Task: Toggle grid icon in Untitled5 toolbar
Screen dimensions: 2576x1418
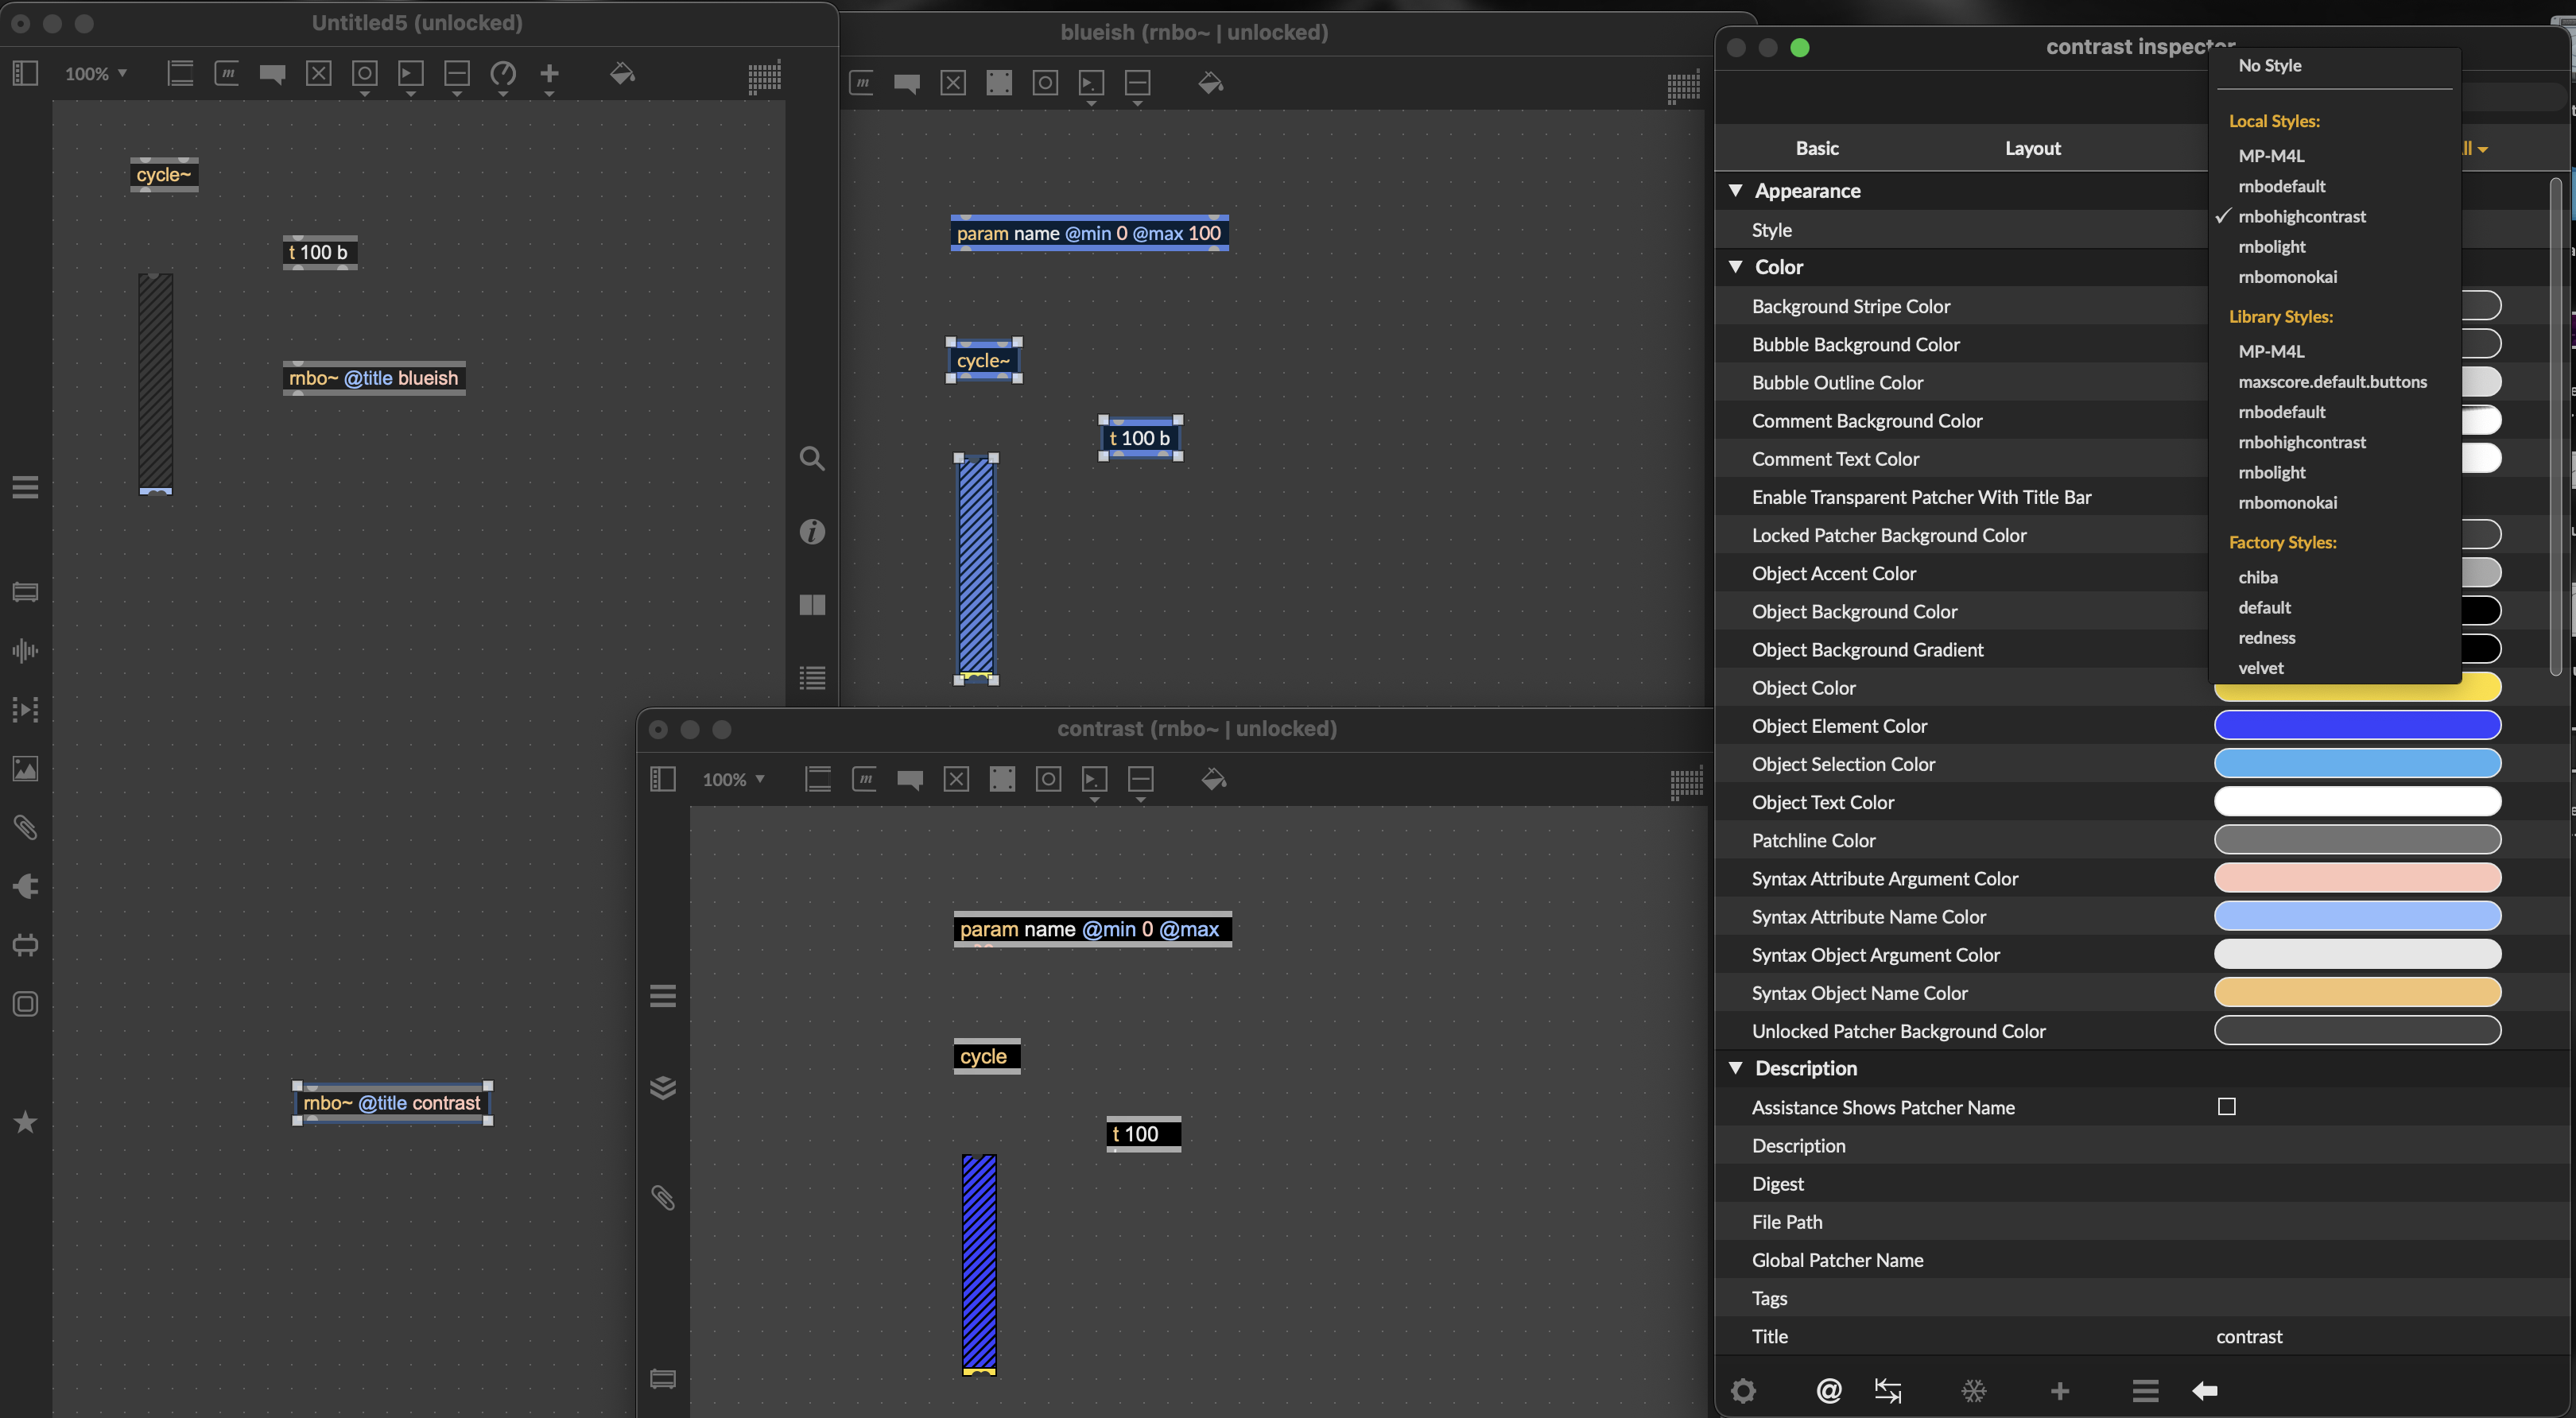Action: (764, 77)
